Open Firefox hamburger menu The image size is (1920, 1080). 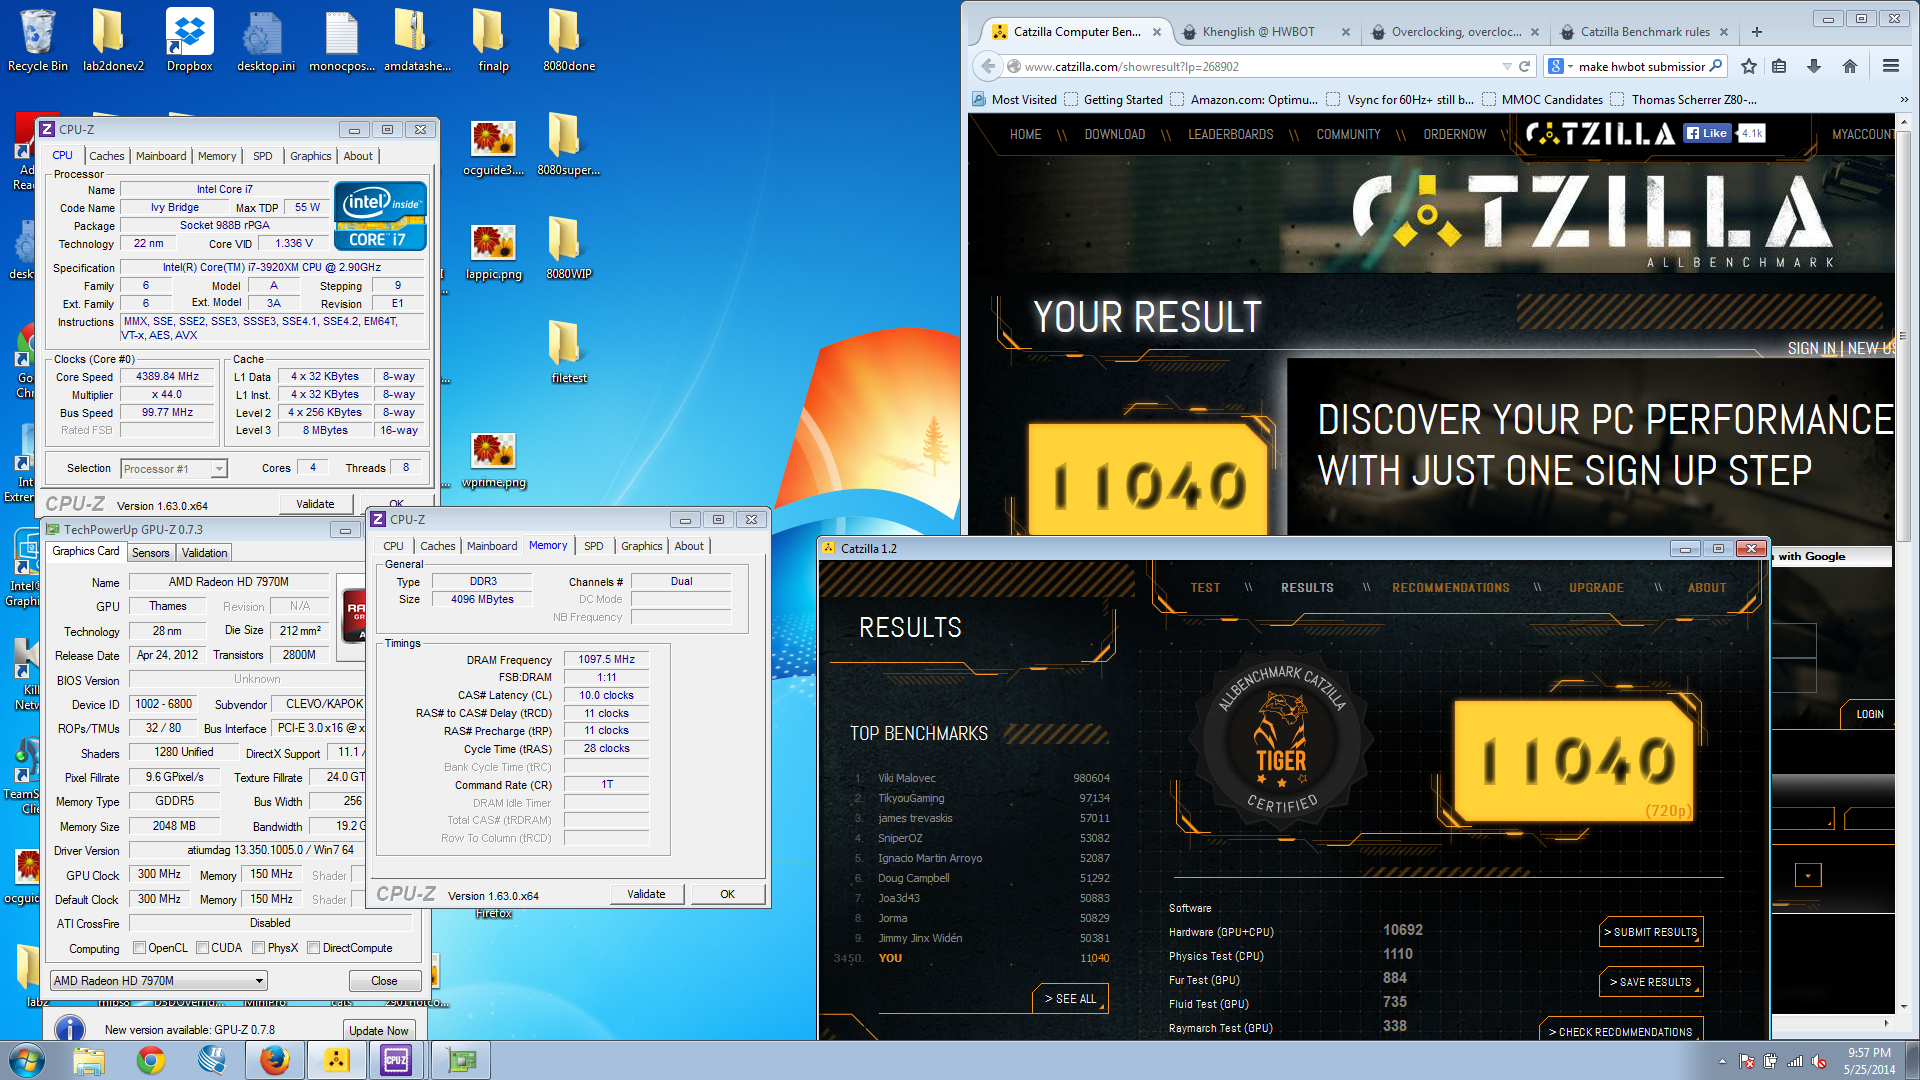click(x=1890, y=66)
